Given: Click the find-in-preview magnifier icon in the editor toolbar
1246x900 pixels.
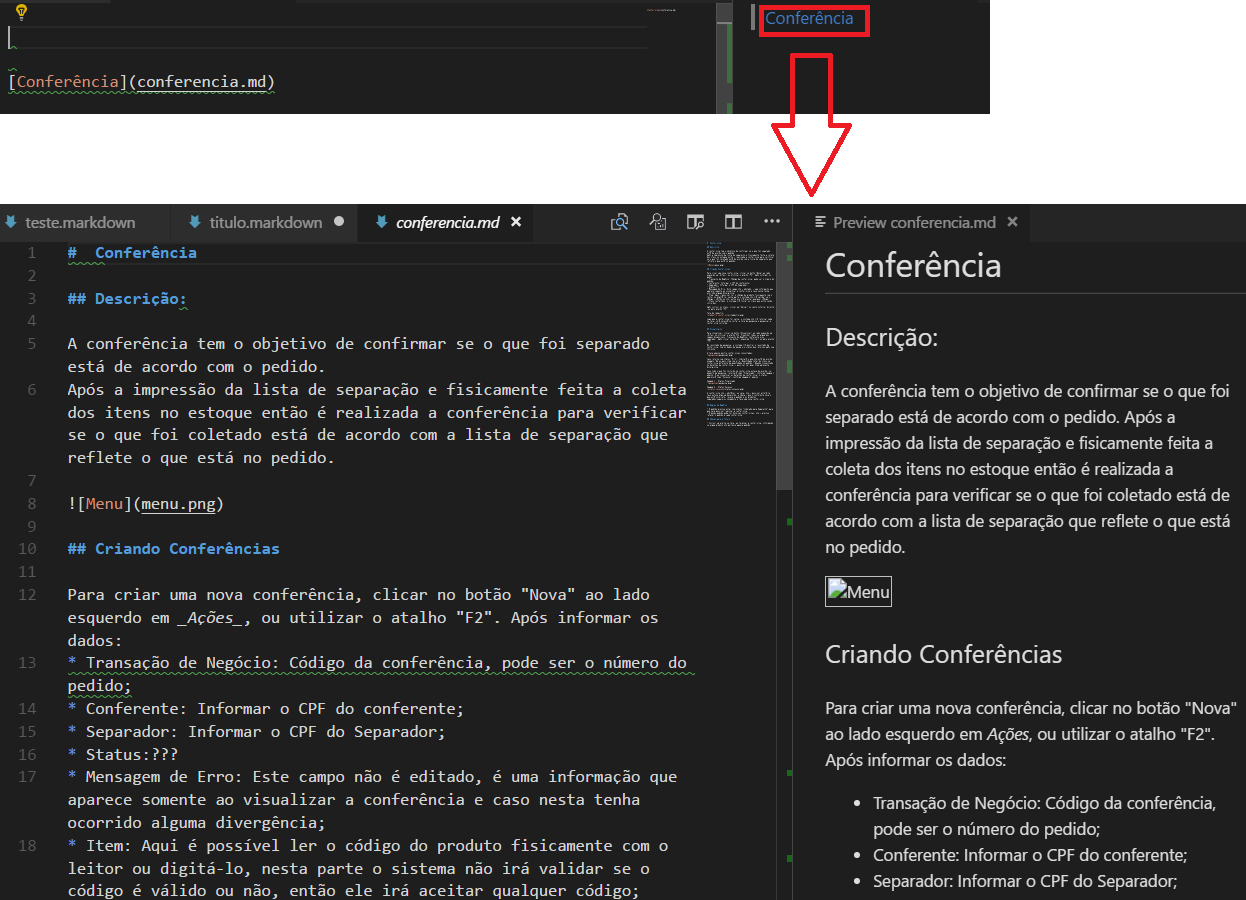Looking at the screenshot, I should 620,222.
